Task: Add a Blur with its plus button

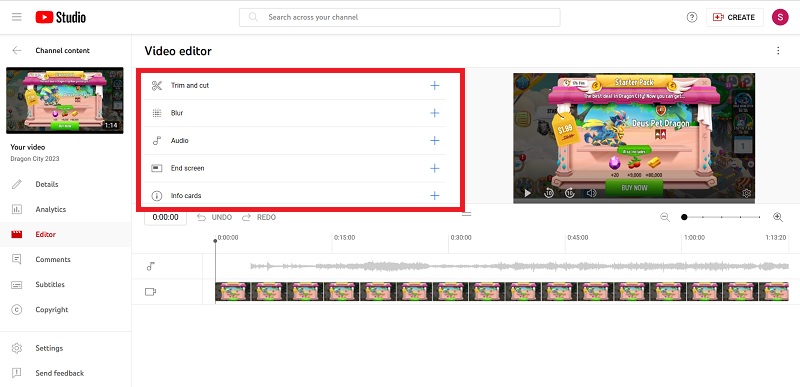Action: [434, 113]
